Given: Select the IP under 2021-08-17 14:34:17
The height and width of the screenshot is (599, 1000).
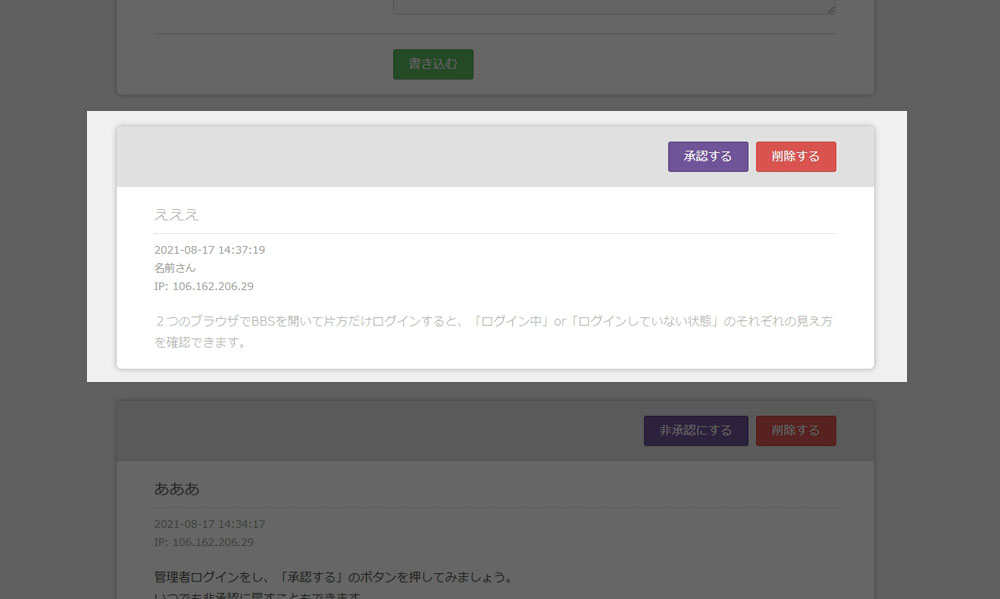Looking at the screenshot, I should (203, 542).
